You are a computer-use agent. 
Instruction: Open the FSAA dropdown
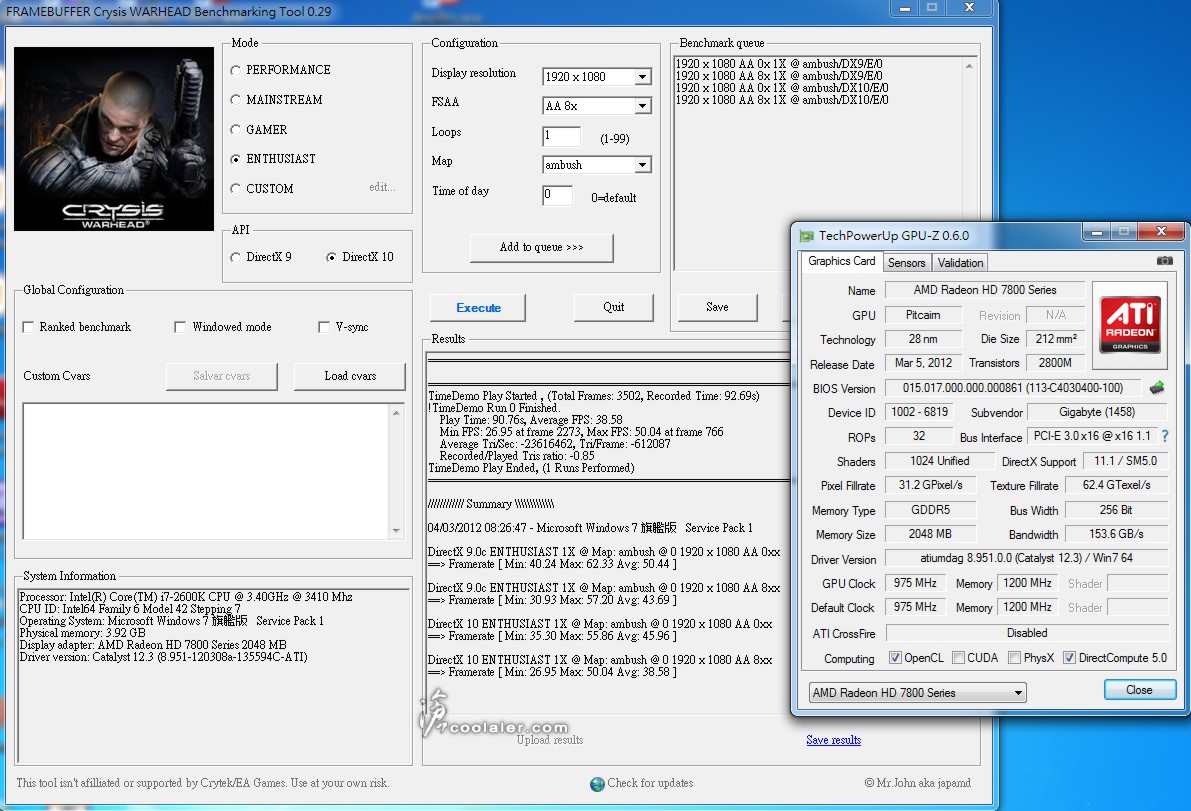pos(643,106)
